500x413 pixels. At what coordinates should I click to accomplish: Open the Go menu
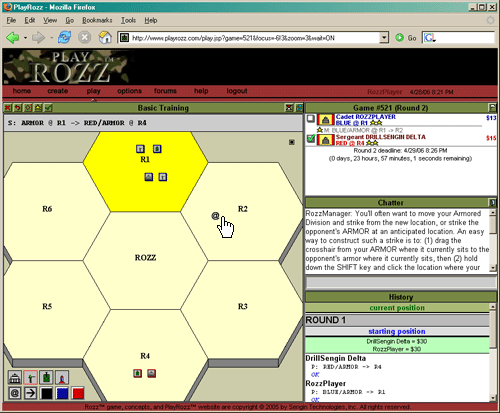69,20
